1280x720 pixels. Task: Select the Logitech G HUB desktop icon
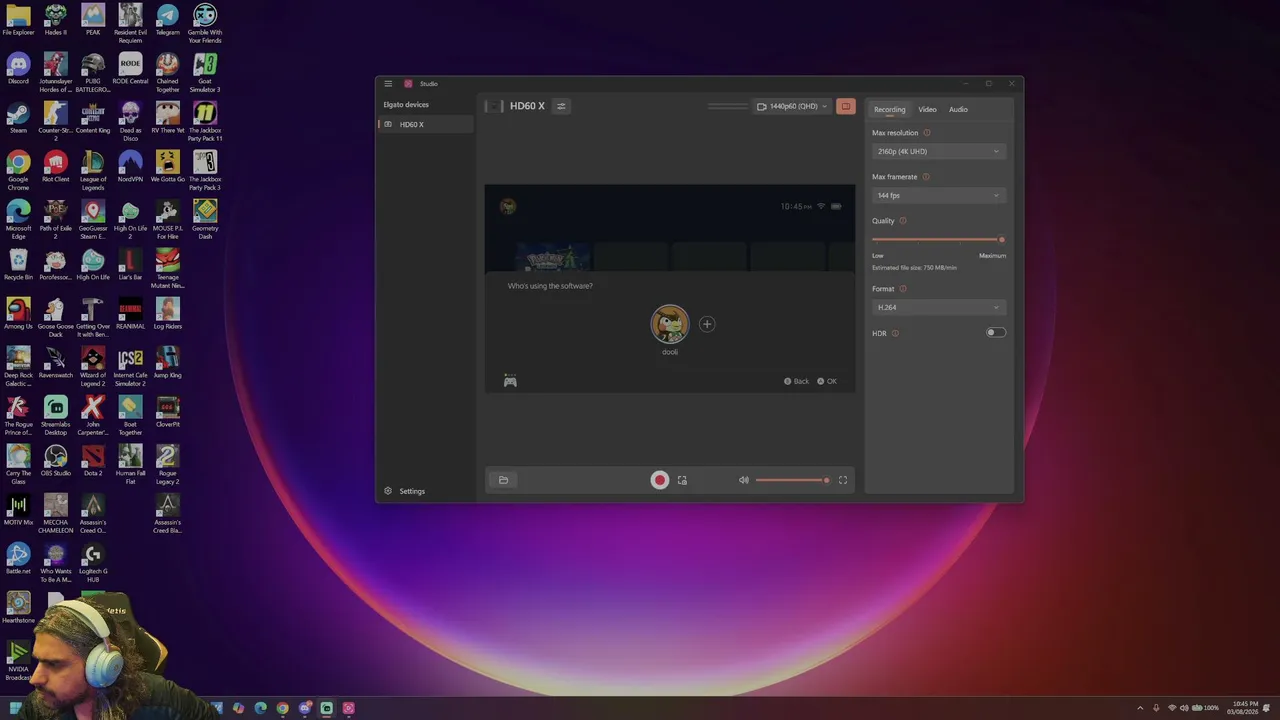[x=93, y=563]
